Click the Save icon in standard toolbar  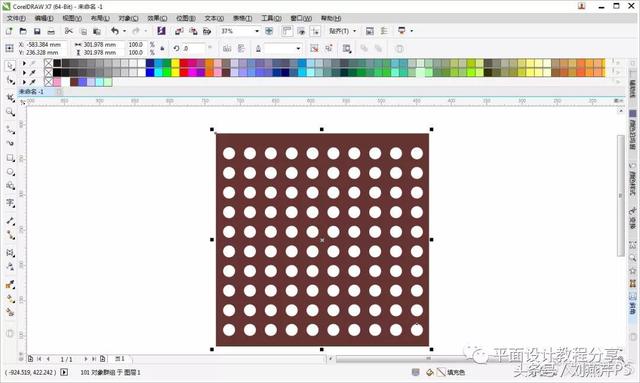[x=37, y=31]
